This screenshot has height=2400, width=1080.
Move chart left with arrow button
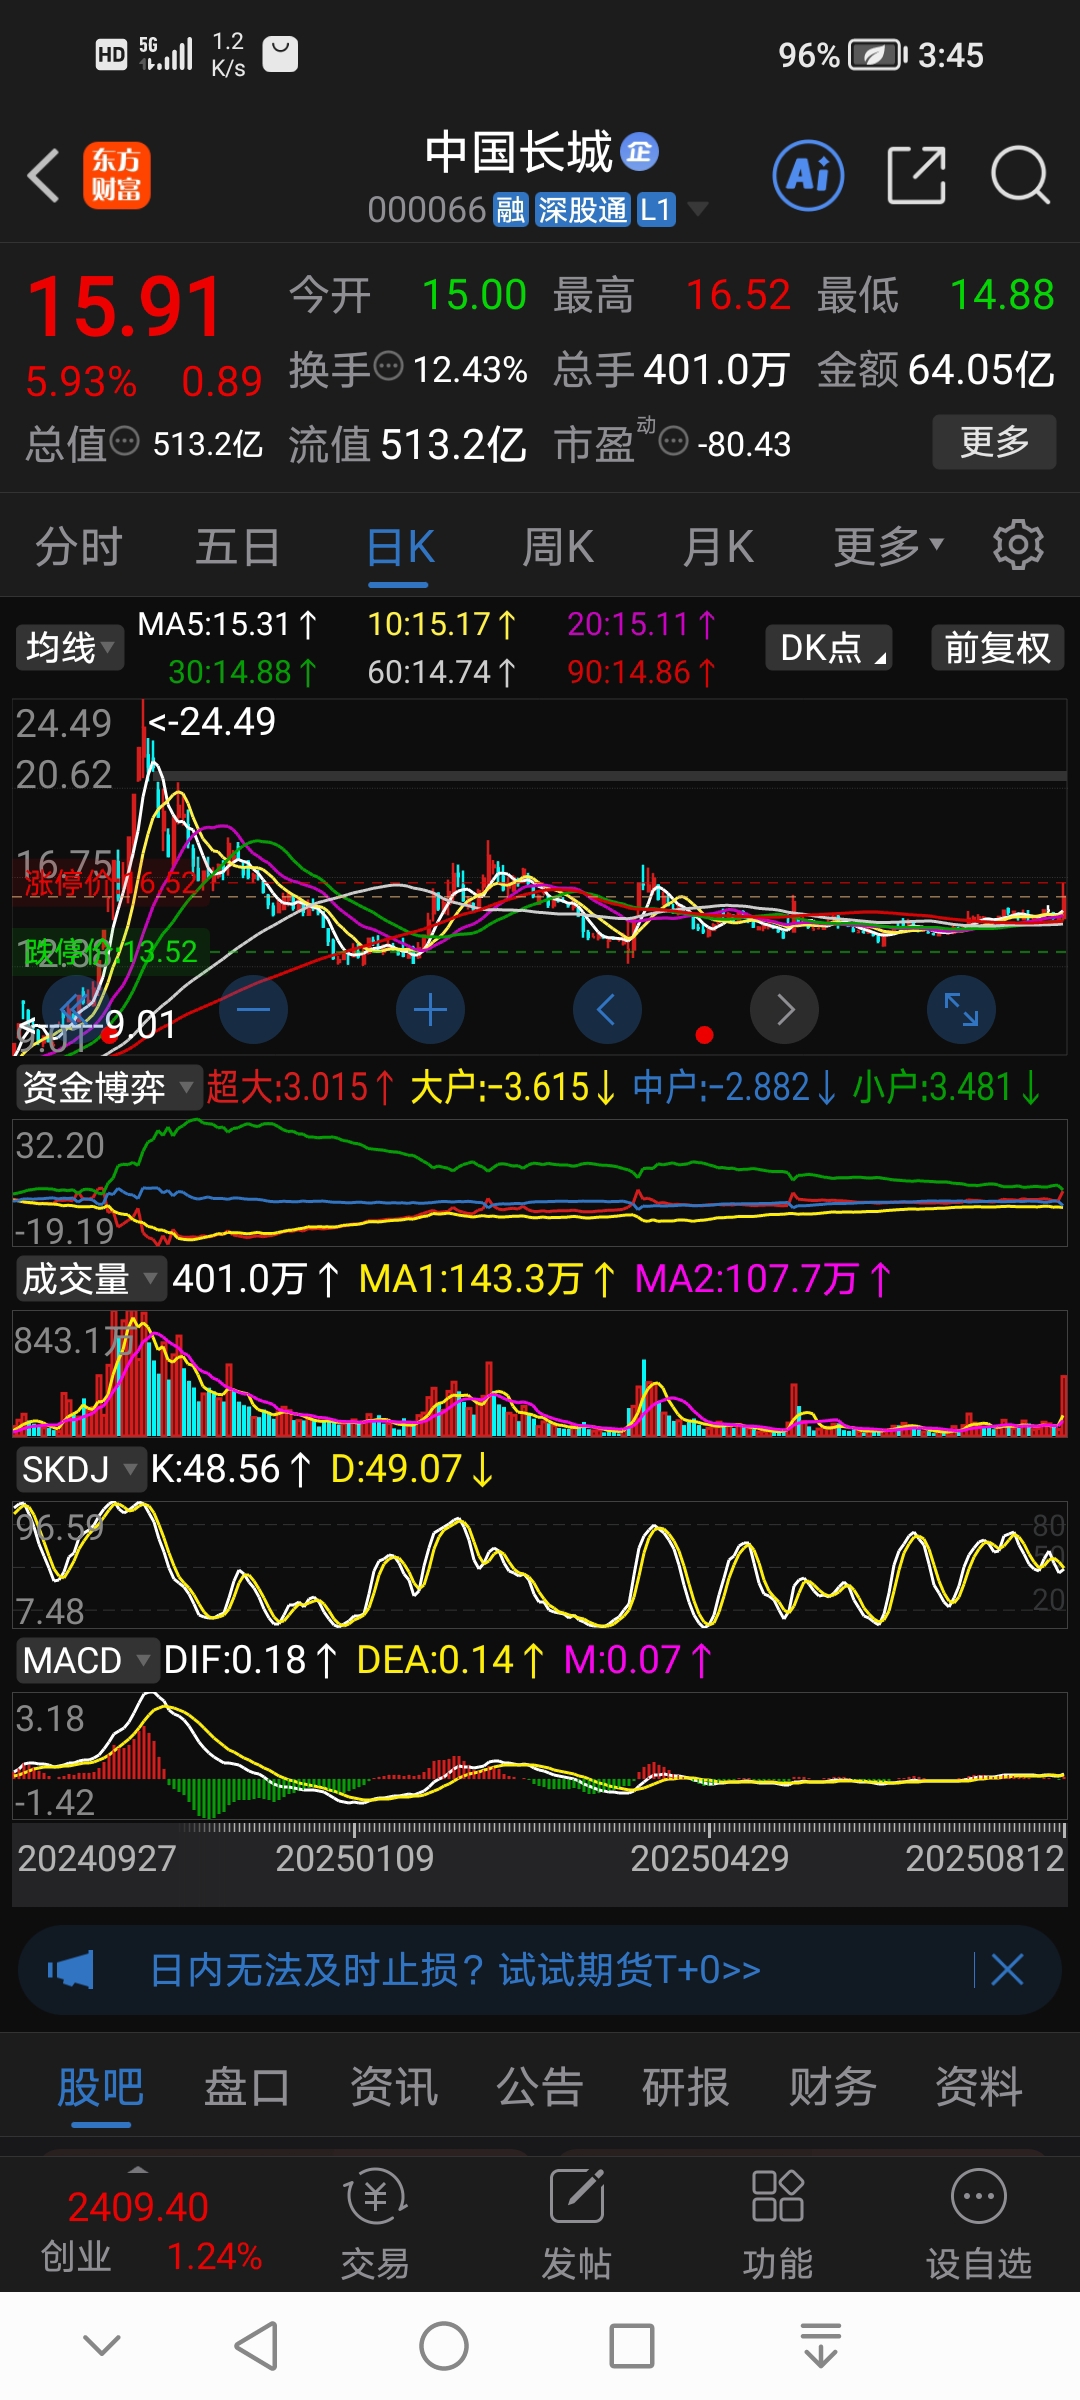[x=607, y=1010]
